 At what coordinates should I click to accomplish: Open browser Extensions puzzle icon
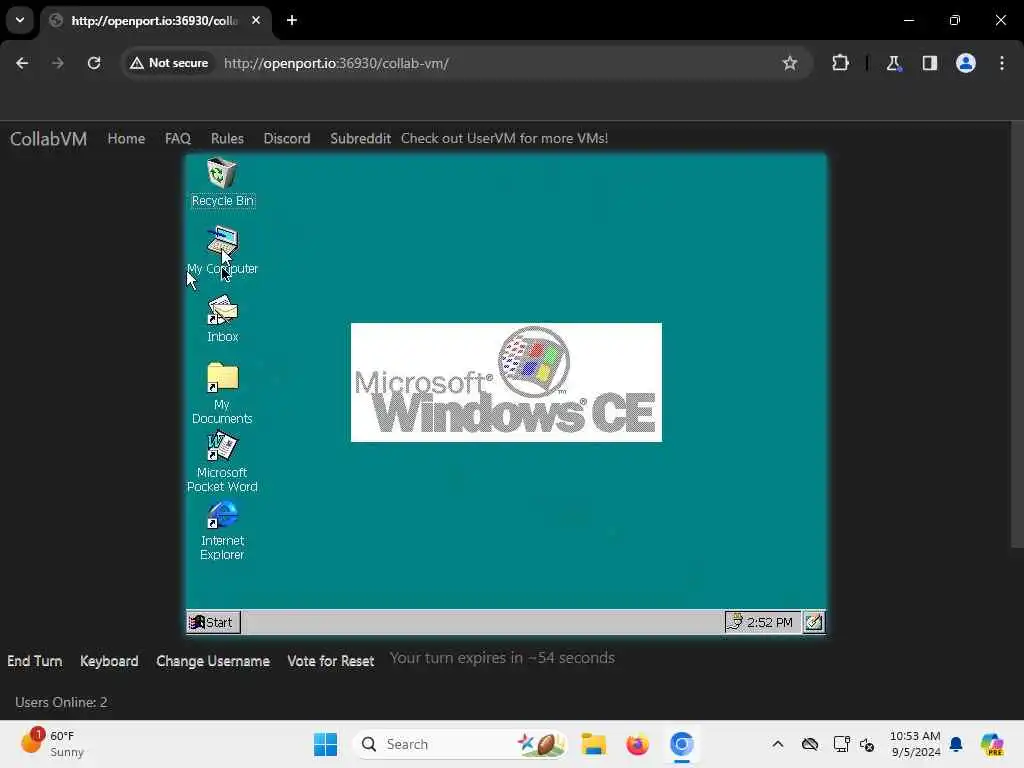click(840, 63)
